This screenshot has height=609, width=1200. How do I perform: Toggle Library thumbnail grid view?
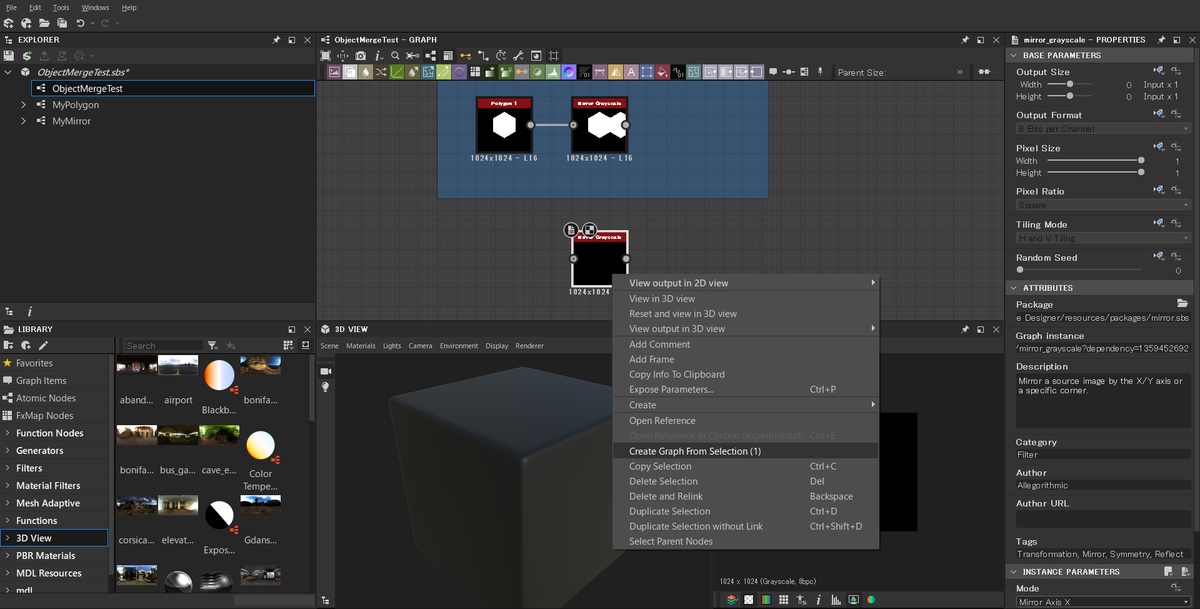pyautogui.click(x=286, y=346)
